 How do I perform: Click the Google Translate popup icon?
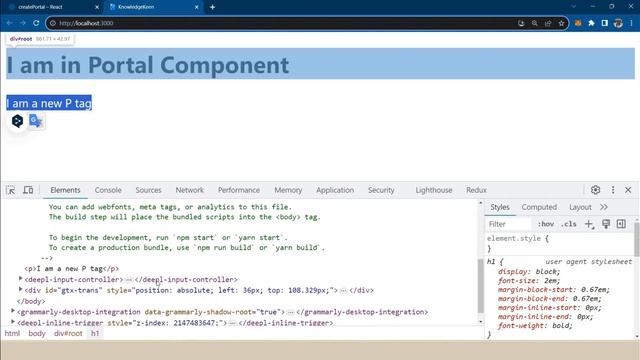(x=36, y=121)
